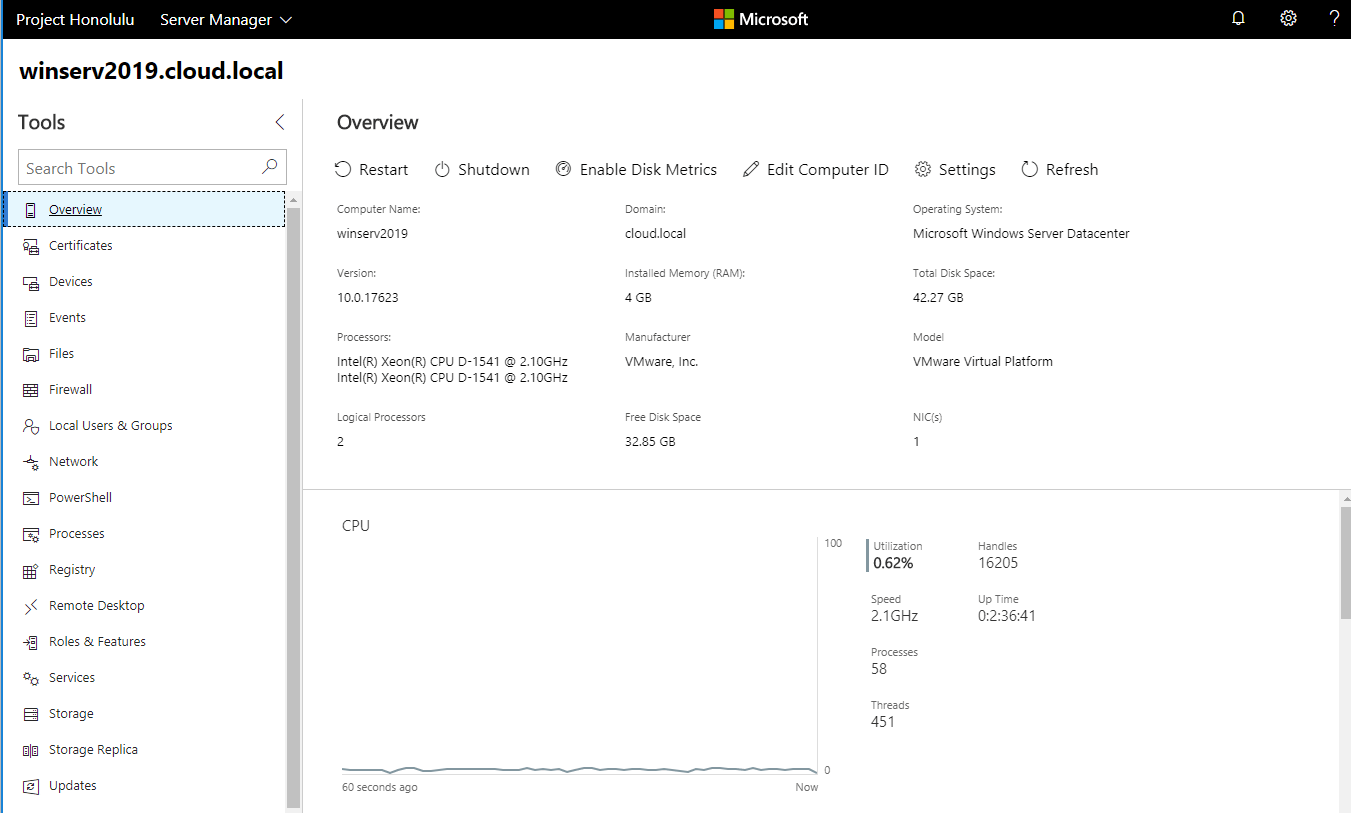Click the Refresh circular arrow icon

(x=1029, y=170)
